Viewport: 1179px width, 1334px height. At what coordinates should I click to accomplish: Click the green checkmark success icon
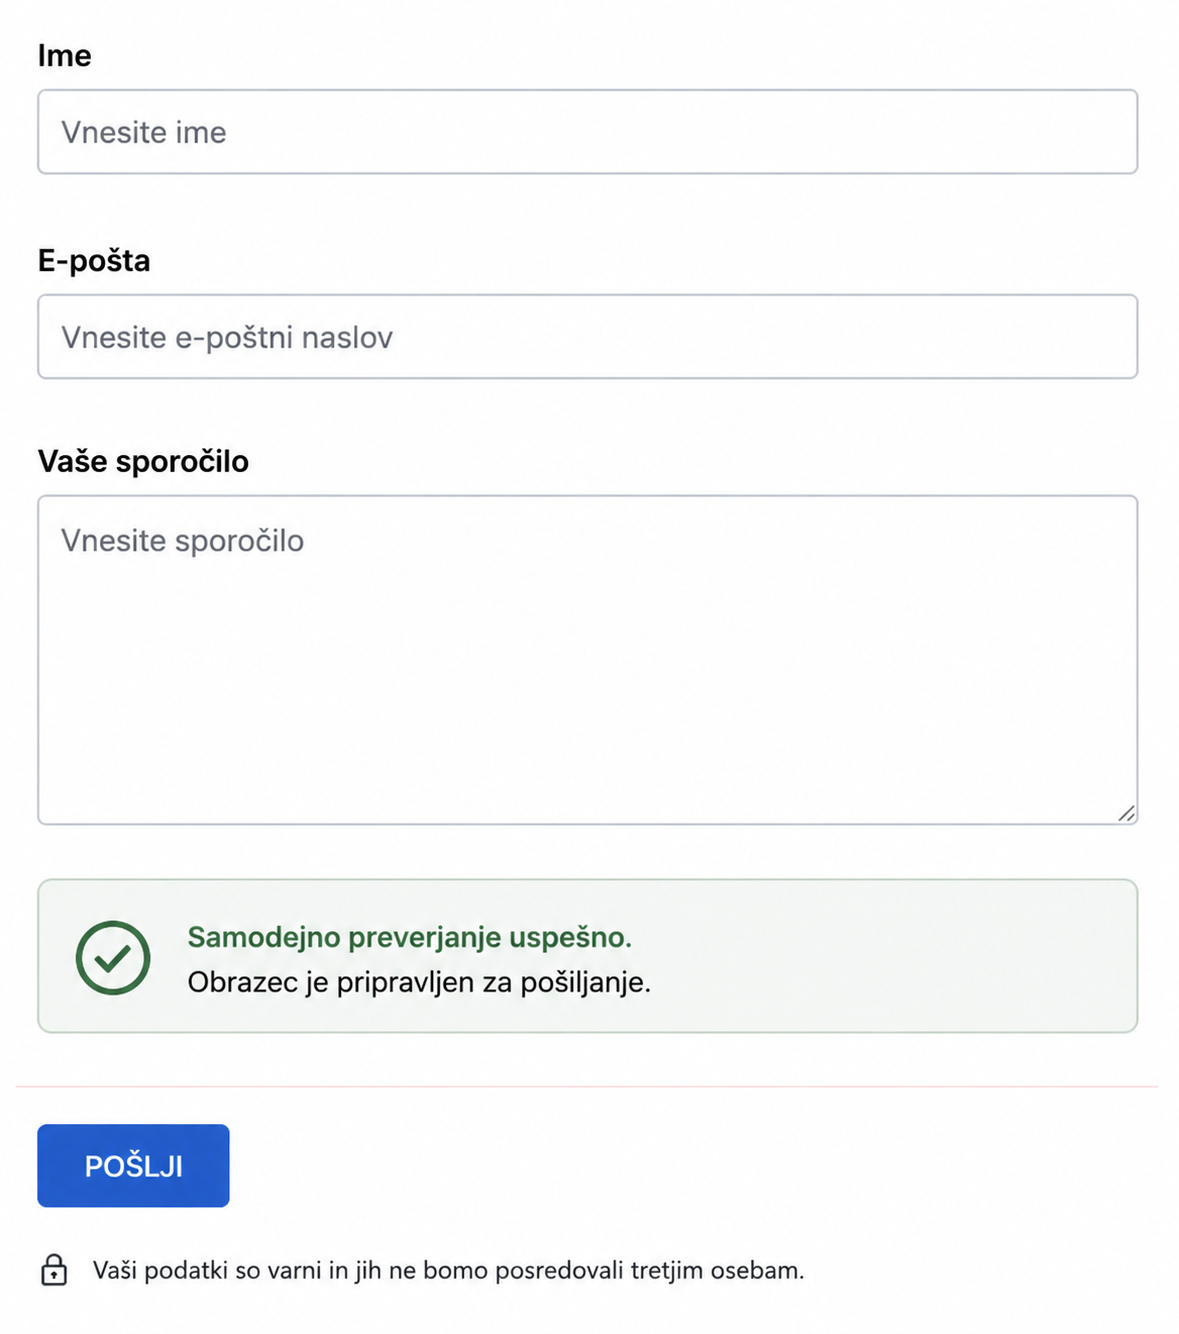113,957
